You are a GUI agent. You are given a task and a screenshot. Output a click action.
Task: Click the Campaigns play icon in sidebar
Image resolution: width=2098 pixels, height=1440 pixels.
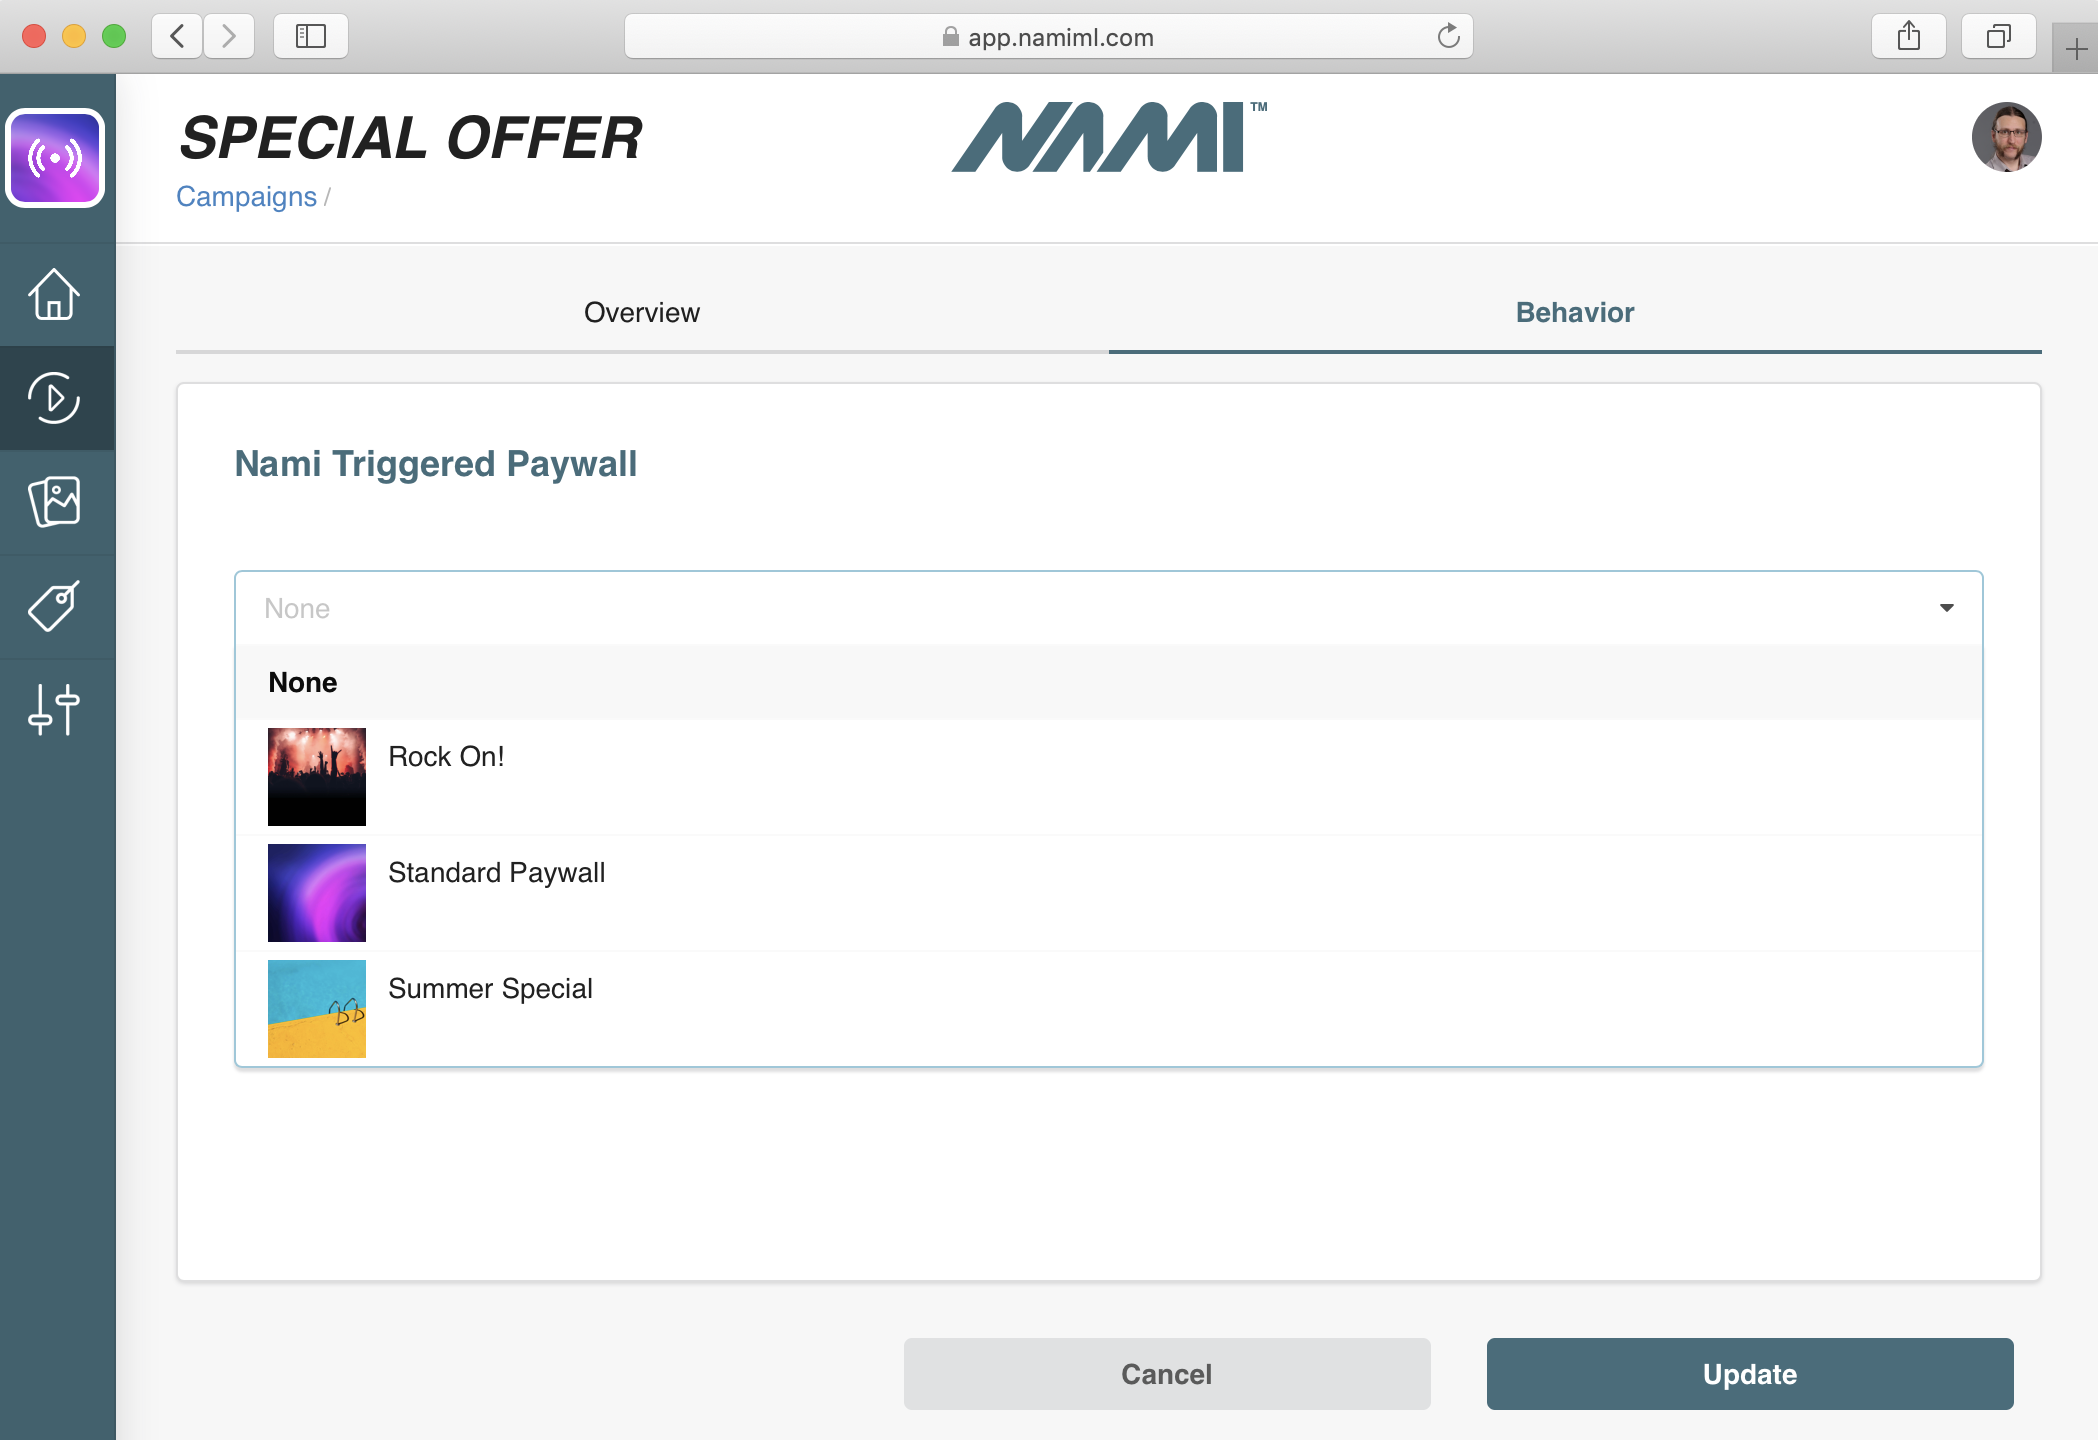pos(54,398)
